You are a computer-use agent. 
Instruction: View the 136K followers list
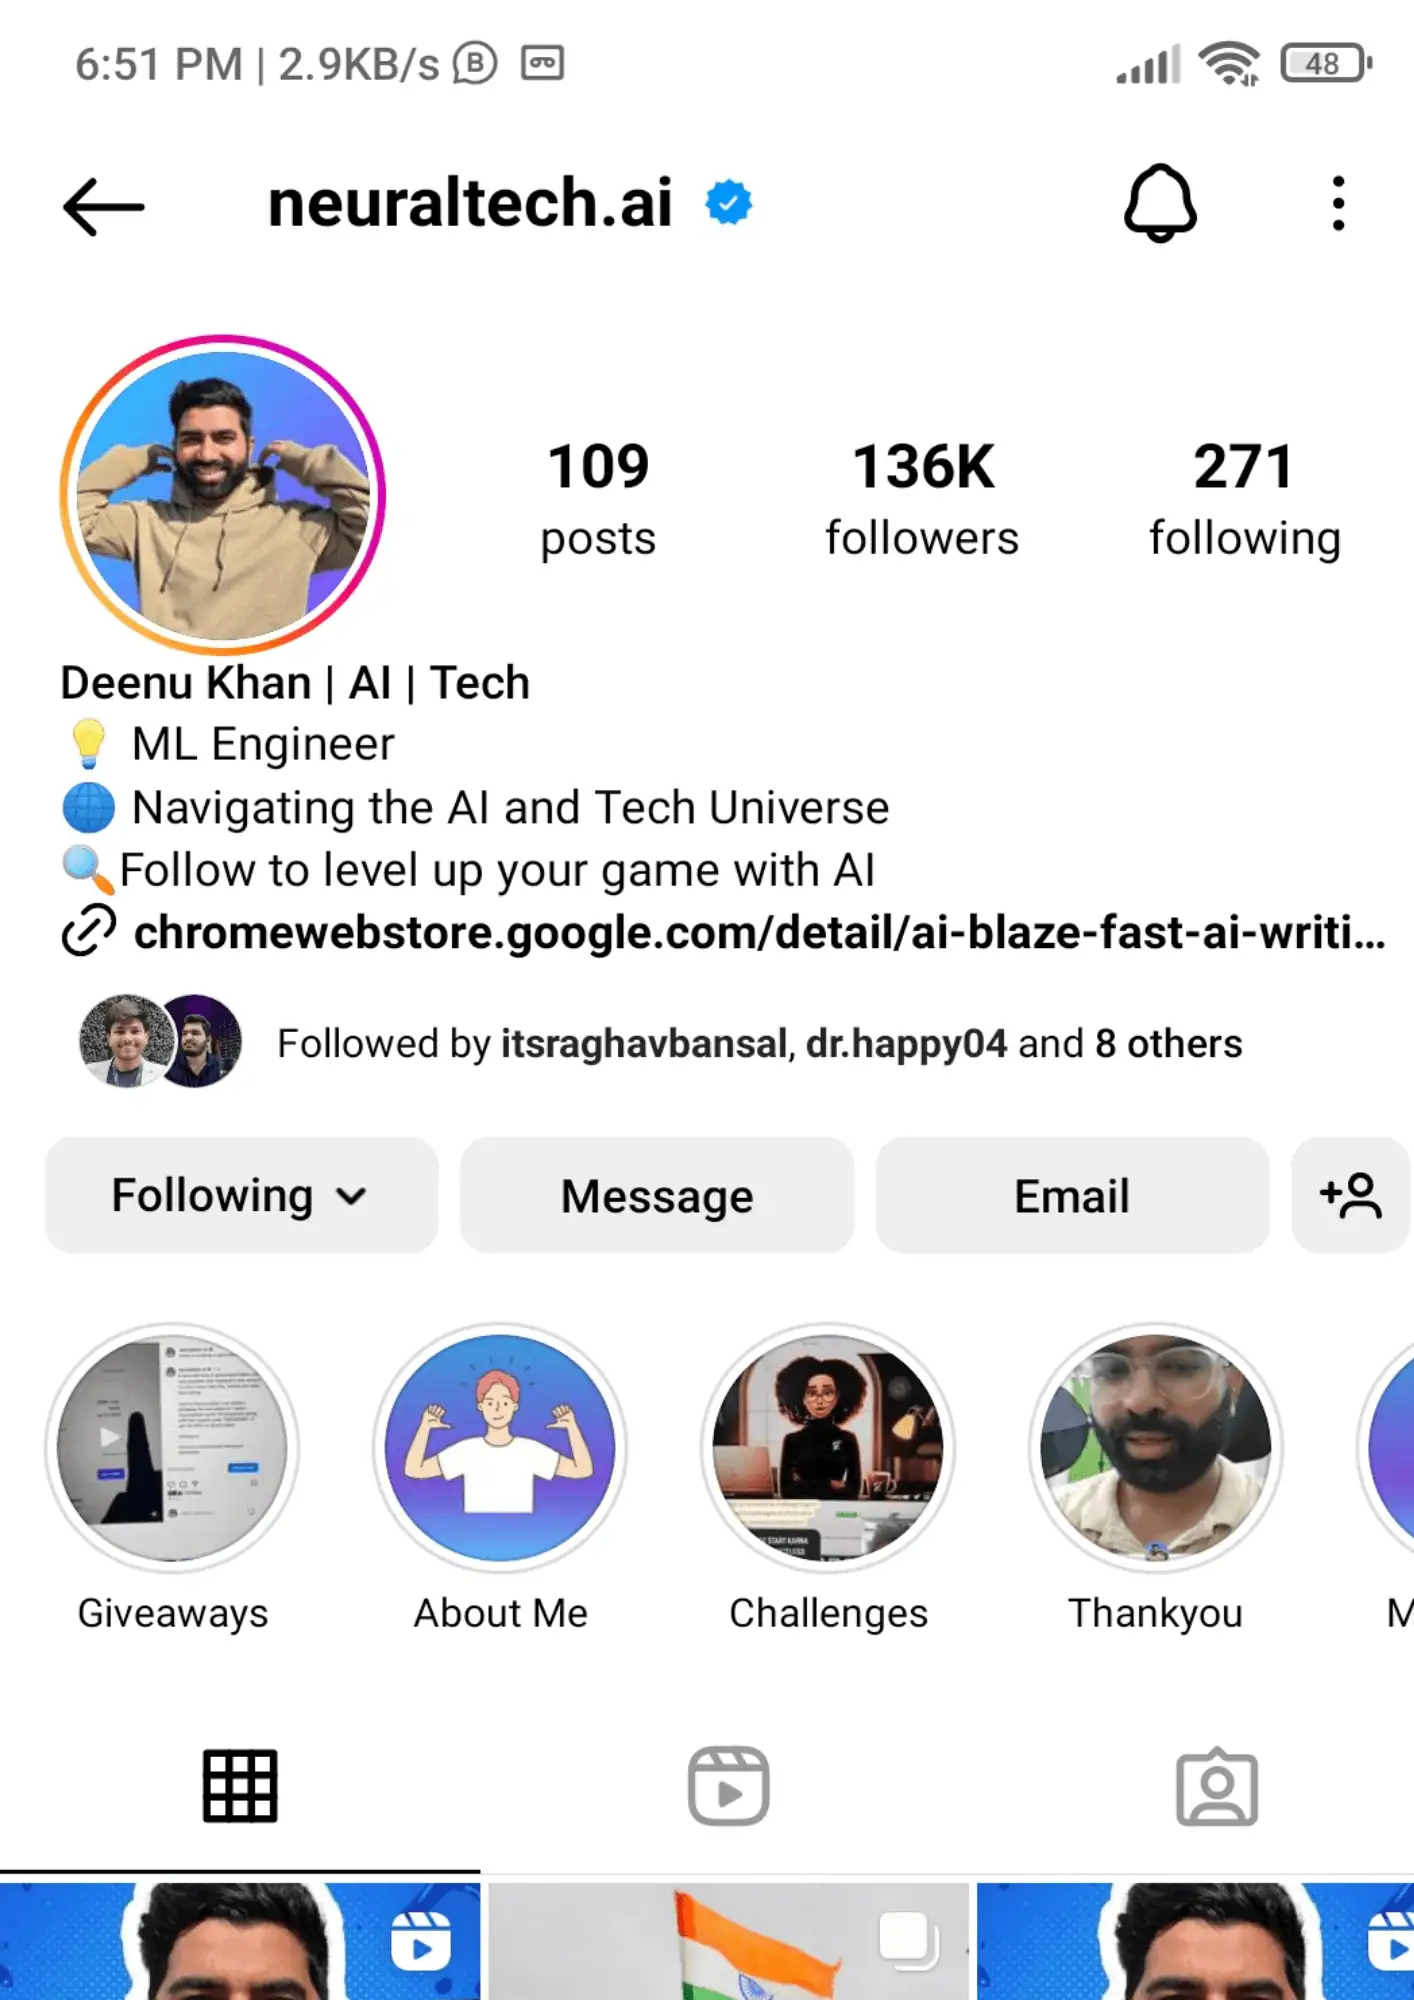pos(922,499)
